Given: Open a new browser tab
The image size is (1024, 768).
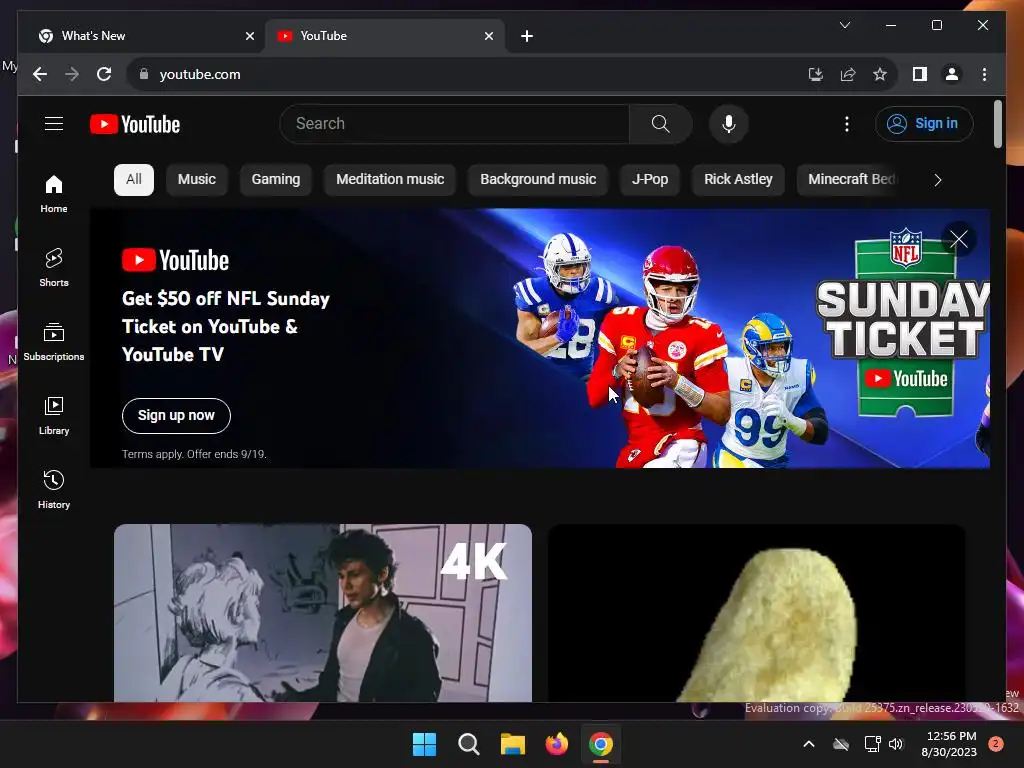Looking at the screenshot, I should 527,36.
